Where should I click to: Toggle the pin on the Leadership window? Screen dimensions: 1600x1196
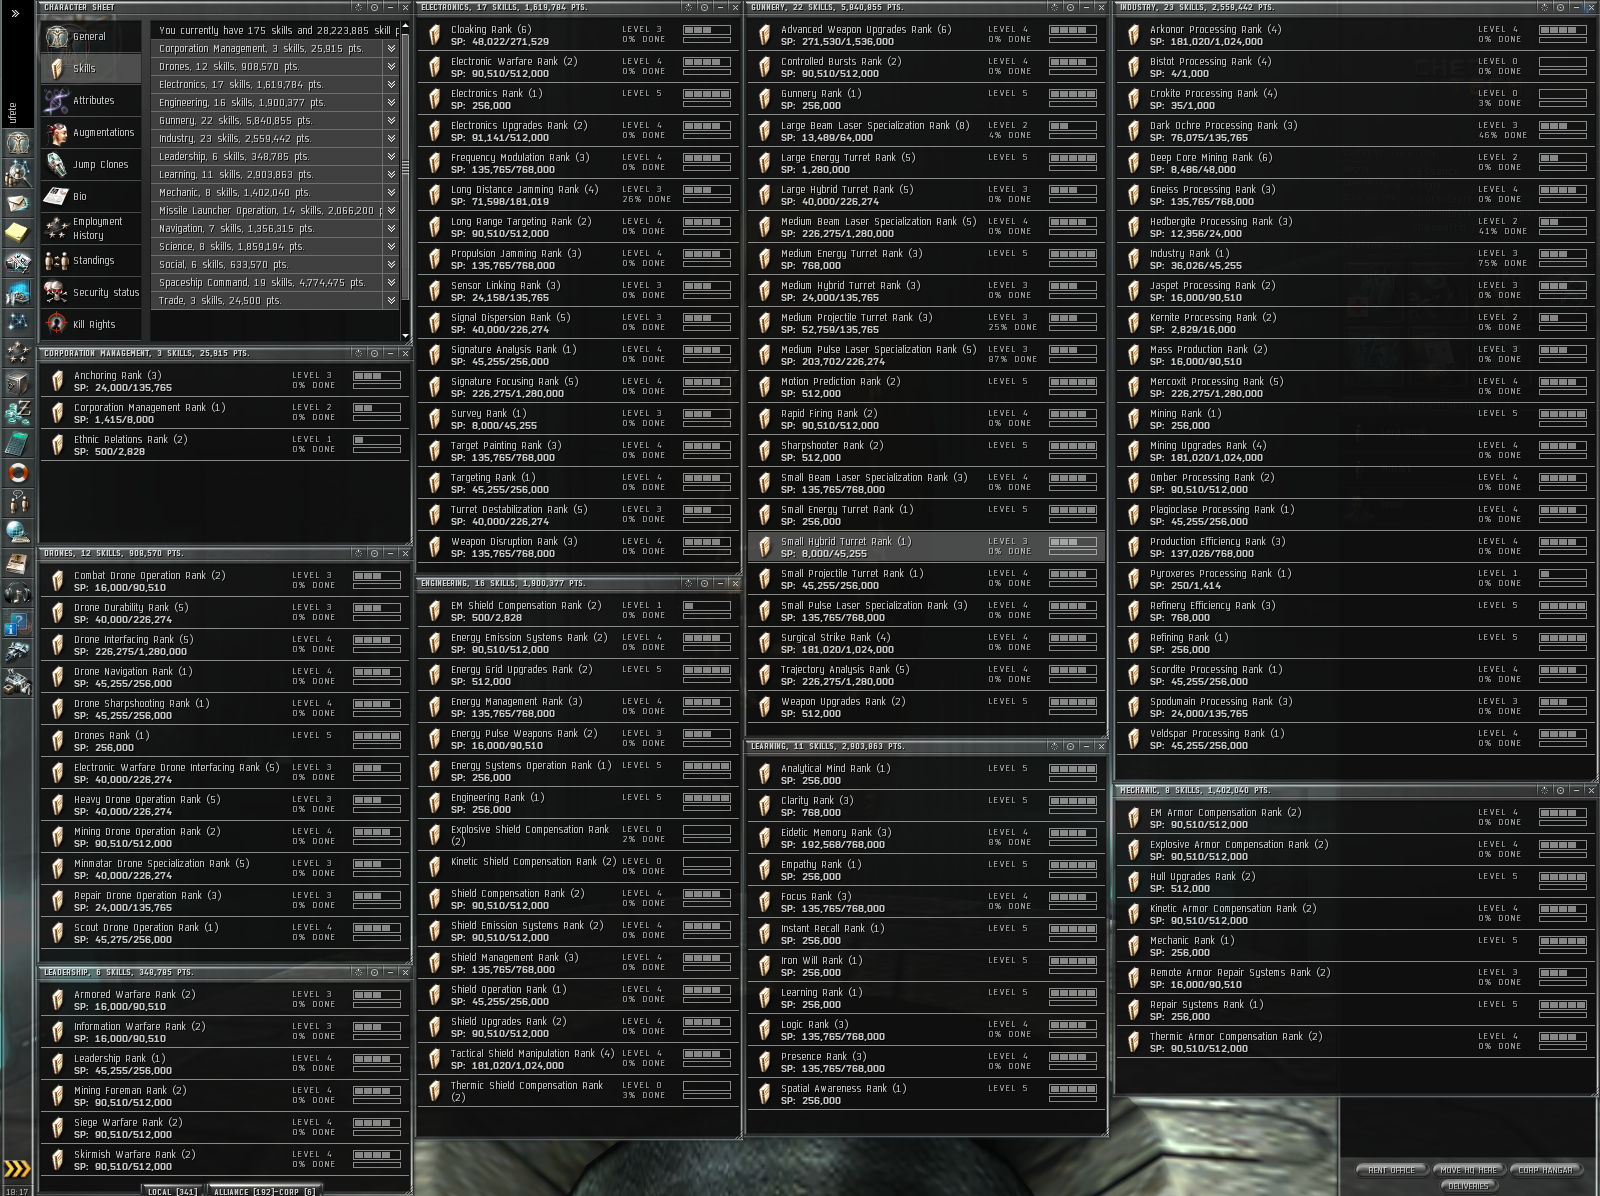[359, 972]
